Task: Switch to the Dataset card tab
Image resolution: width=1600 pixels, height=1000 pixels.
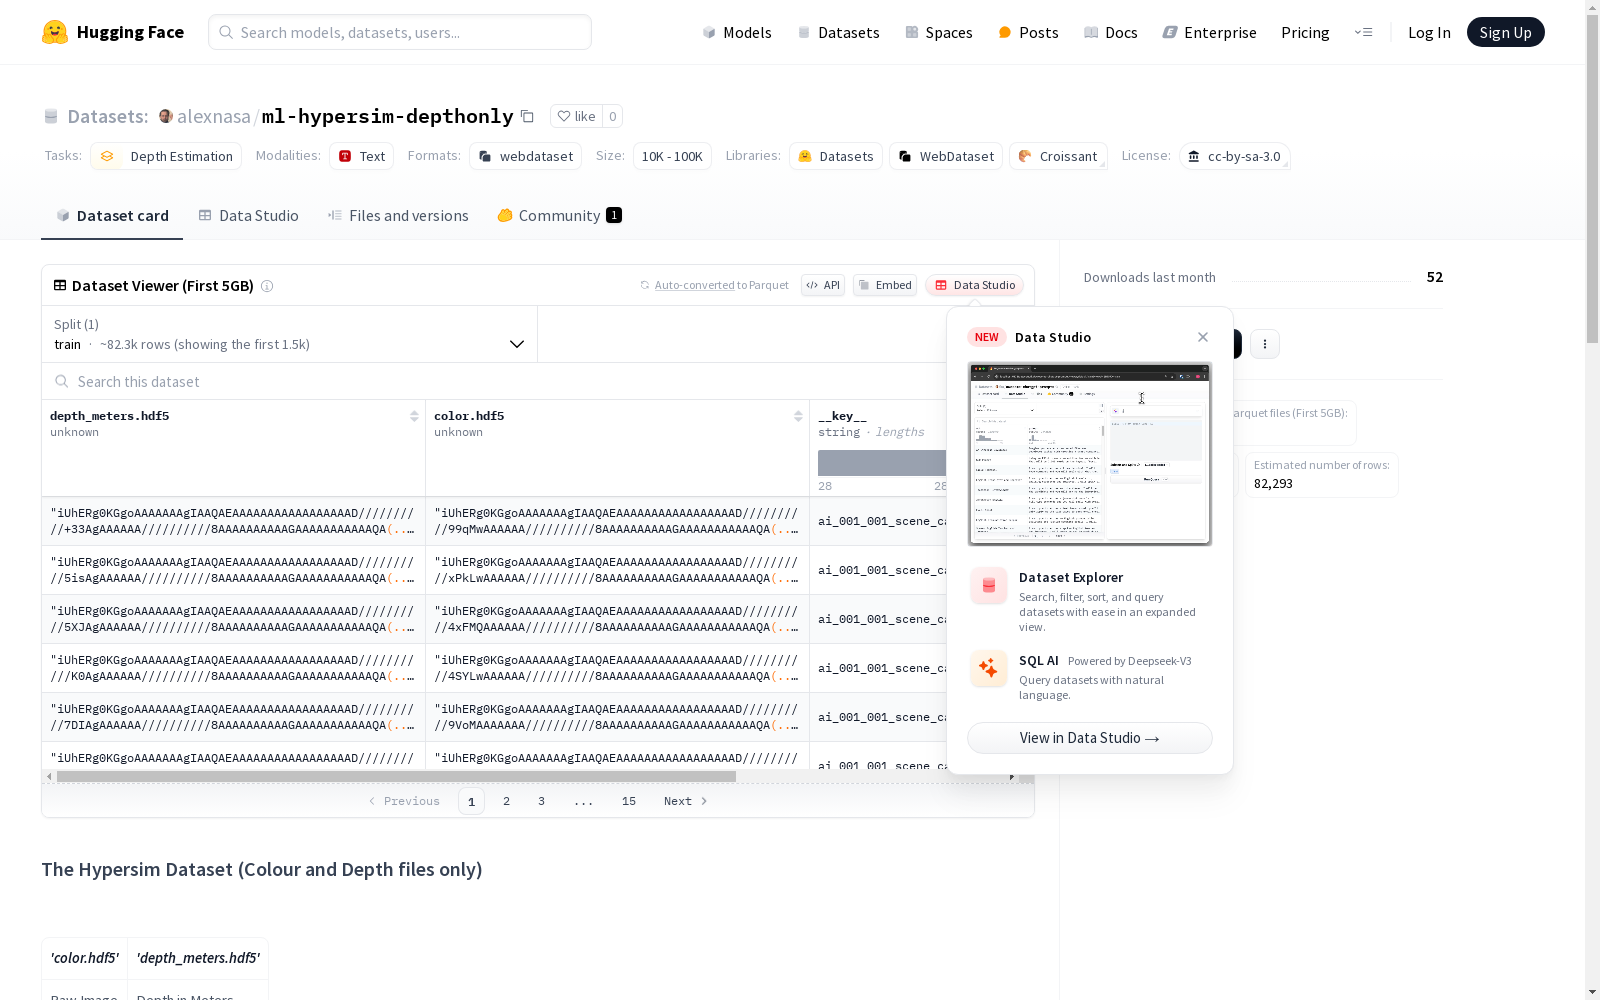Action: tap(112, 216)
